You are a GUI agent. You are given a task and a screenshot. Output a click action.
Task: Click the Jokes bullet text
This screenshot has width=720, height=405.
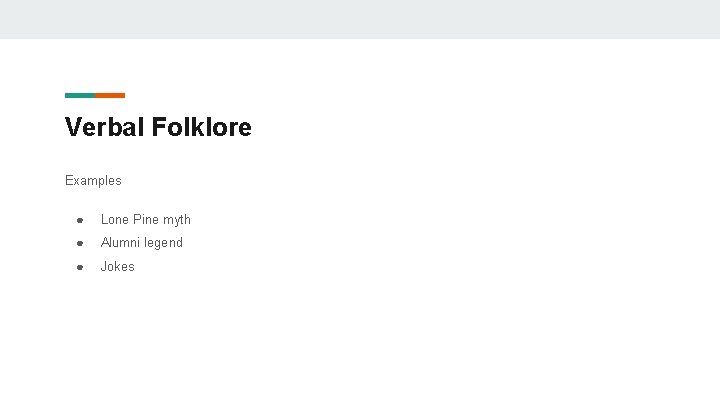point(117,267)
